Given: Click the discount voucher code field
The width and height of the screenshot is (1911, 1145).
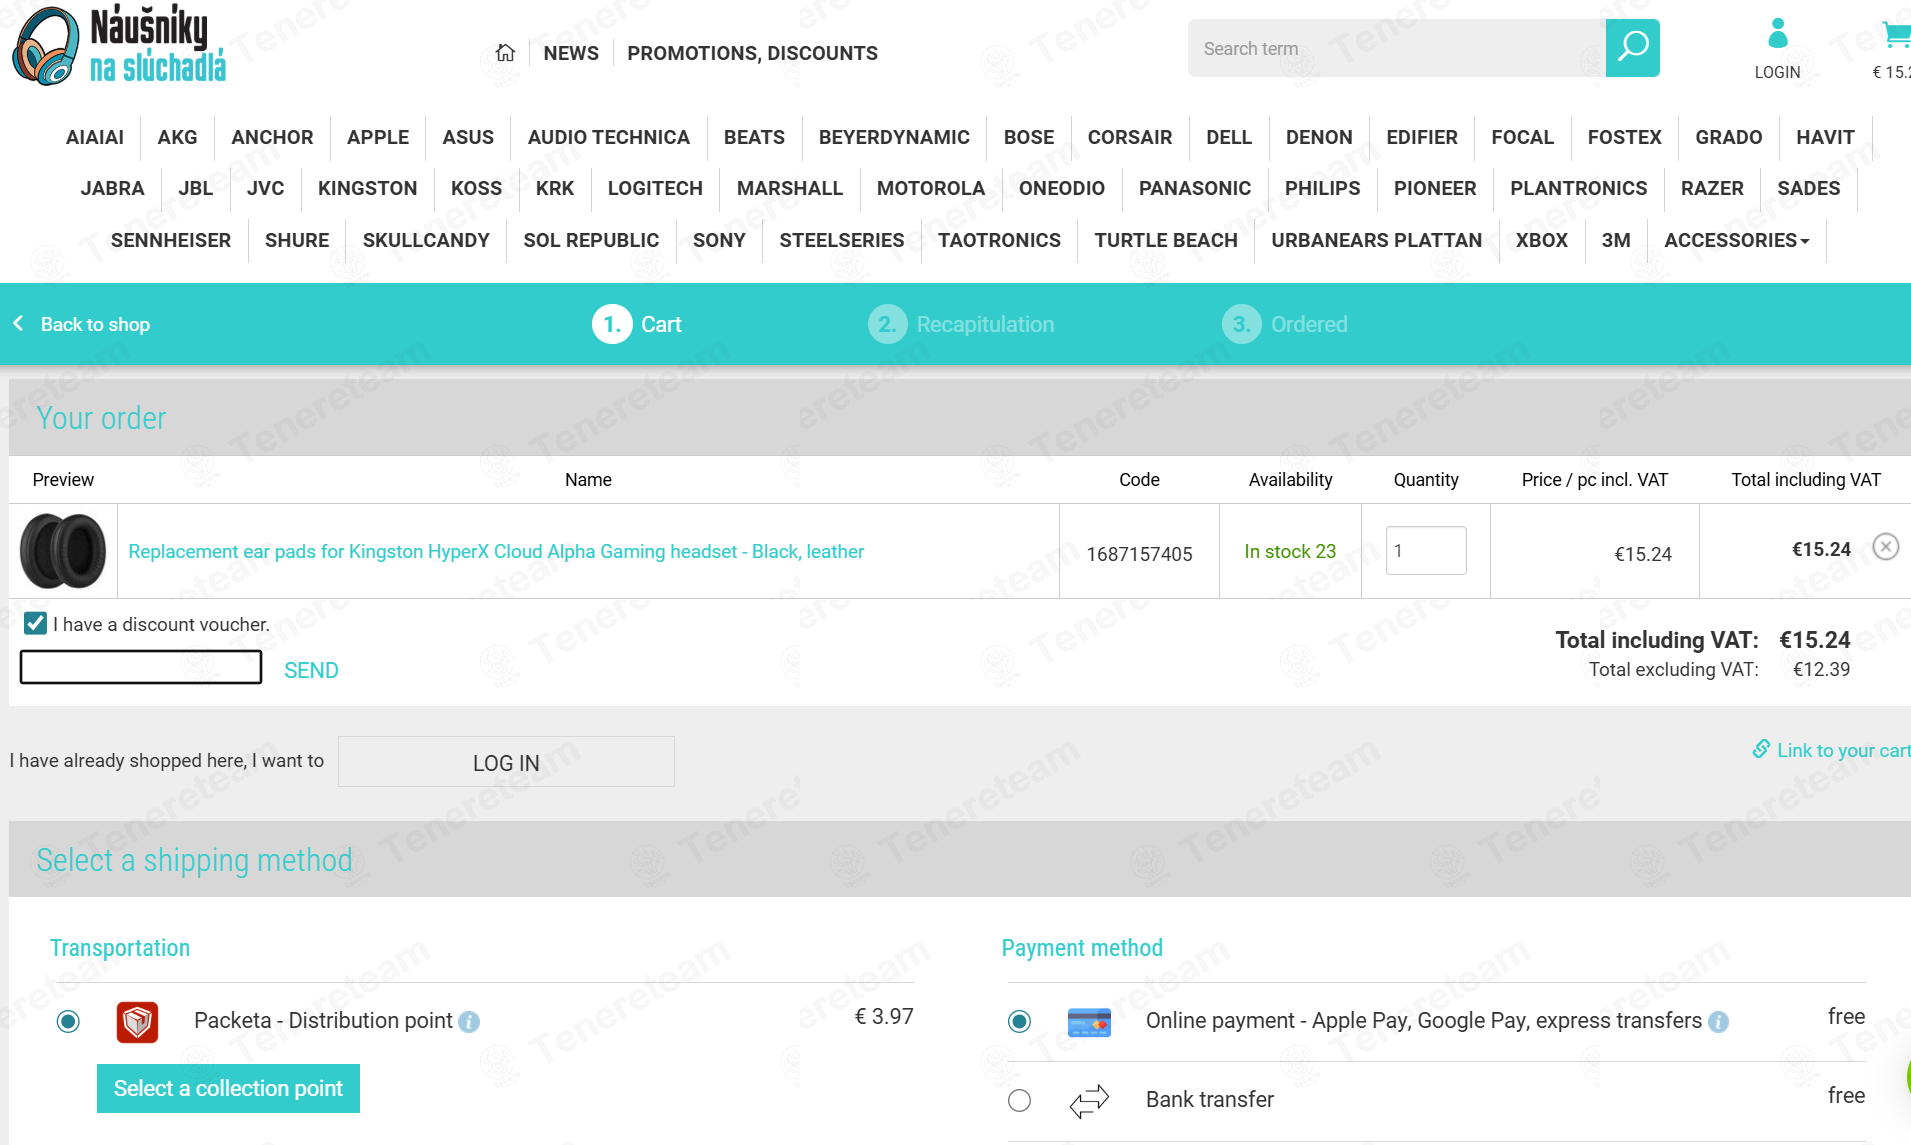Looking at the screenshot, I should (x=141, y=667).
